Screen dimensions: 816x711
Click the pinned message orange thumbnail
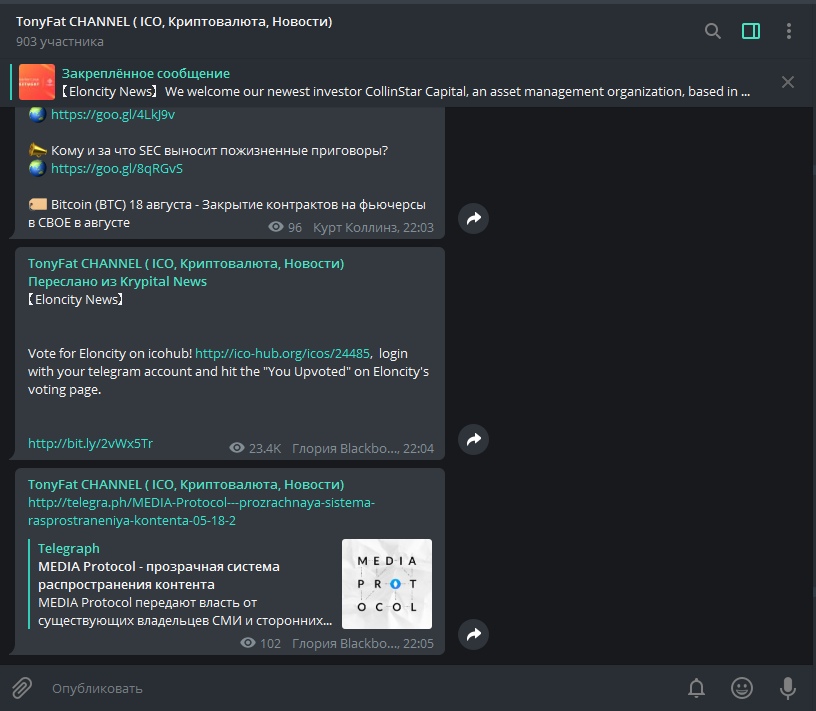[37, 82]
